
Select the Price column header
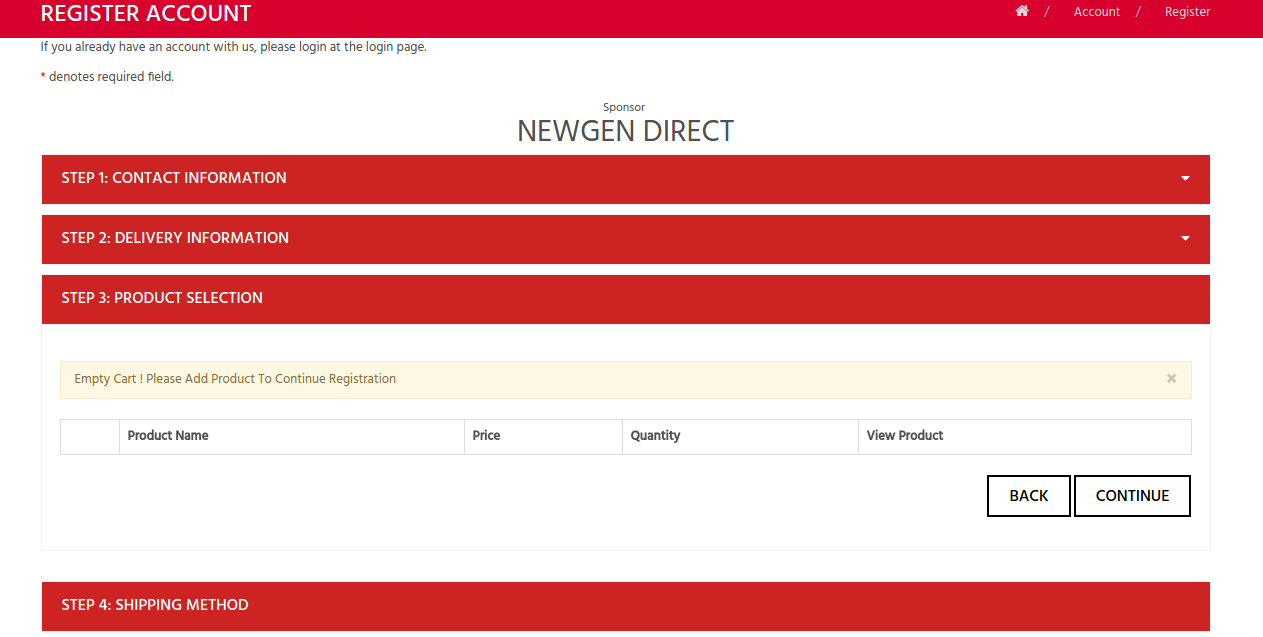tap(543, 436)
